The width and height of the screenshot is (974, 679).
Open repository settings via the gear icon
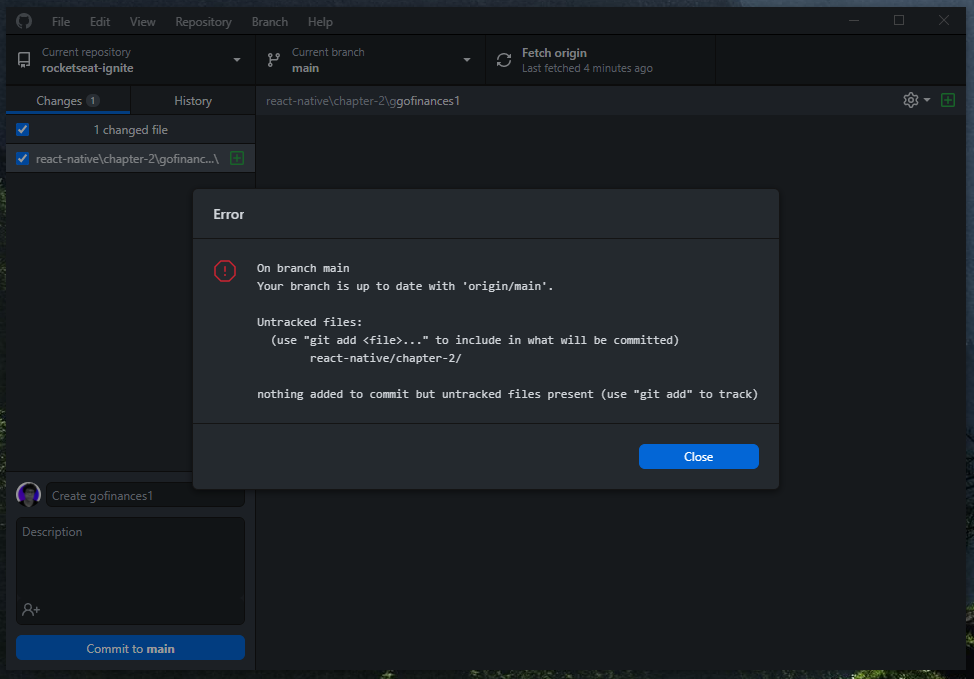tap(909, 100)
